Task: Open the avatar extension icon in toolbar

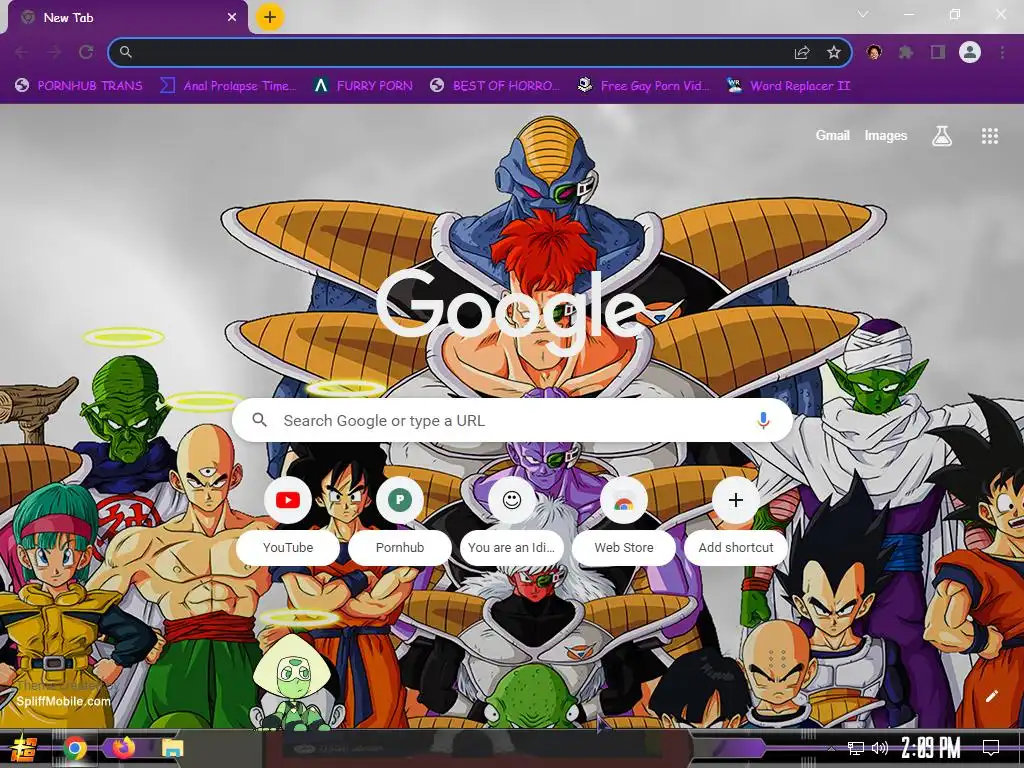Action: tap(874, 52)
